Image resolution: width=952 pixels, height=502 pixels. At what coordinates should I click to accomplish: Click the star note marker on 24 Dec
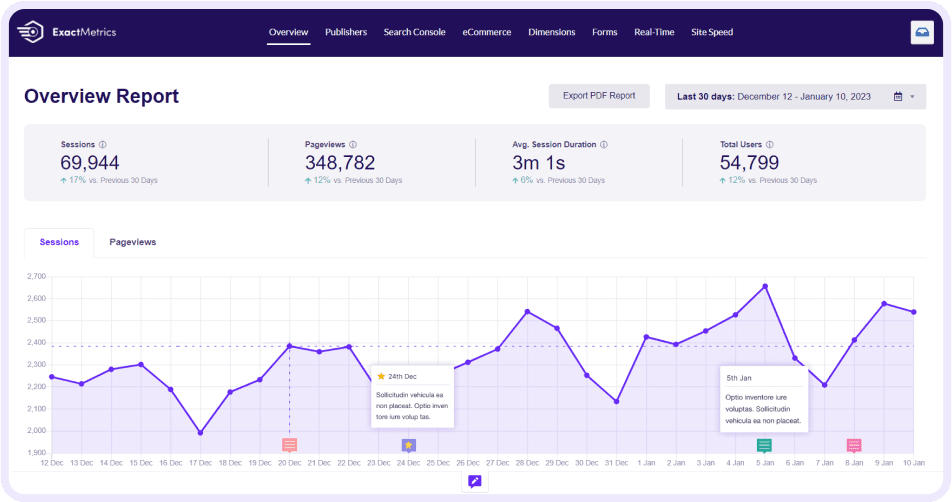pos(408,445)
